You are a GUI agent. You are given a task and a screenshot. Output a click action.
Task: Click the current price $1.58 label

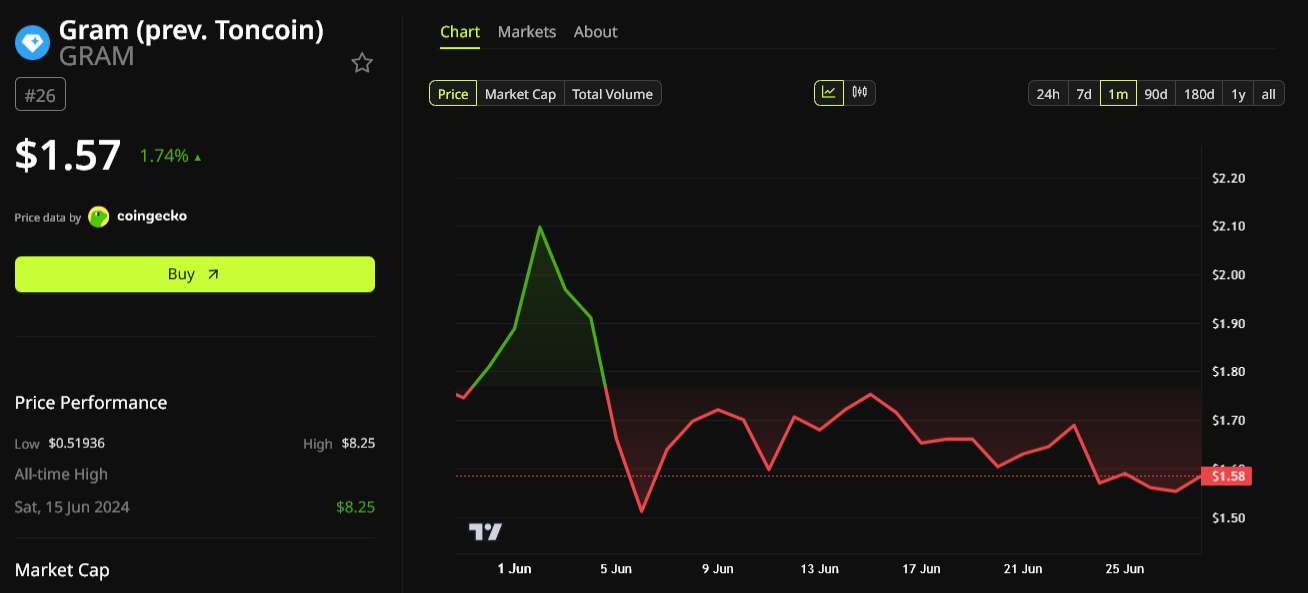[x=1226, y=476]
